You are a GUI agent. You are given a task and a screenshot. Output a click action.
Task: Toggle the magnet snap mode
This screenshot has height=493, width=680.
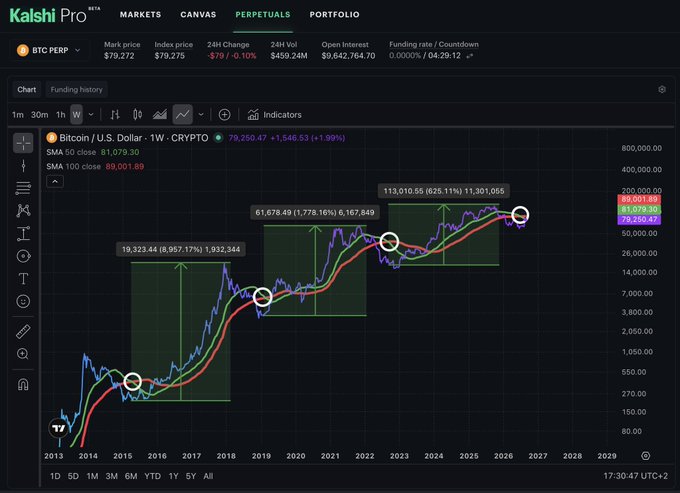point(23,384)
